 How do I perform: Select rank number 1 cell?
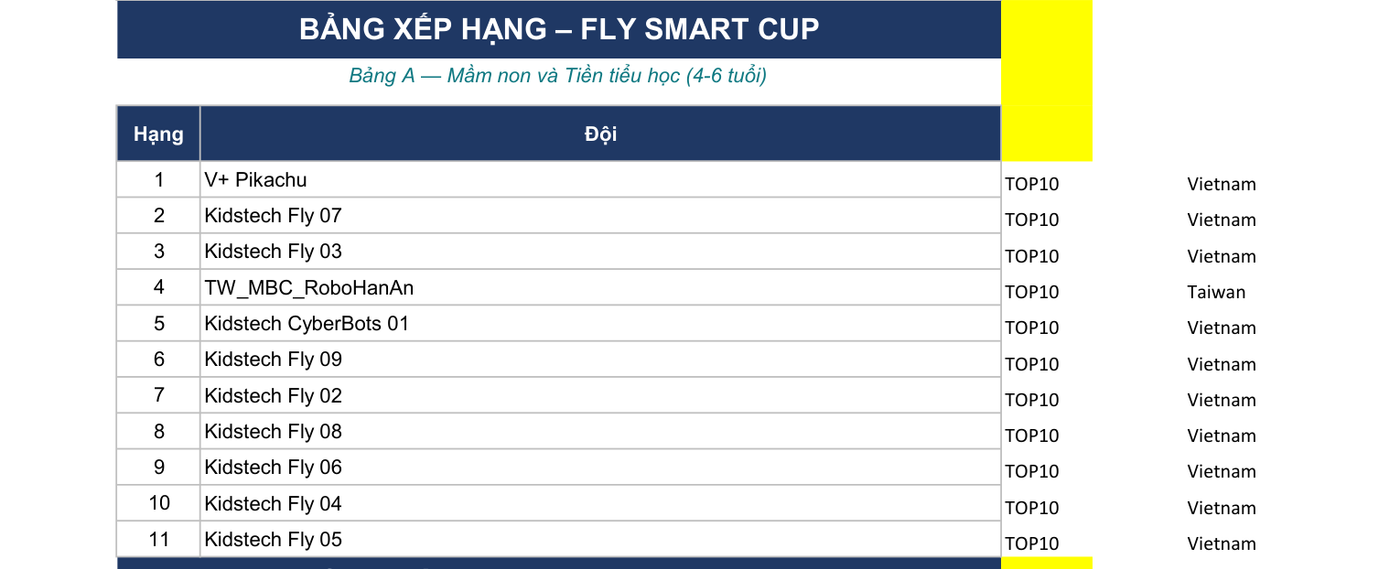pos(159,180)
